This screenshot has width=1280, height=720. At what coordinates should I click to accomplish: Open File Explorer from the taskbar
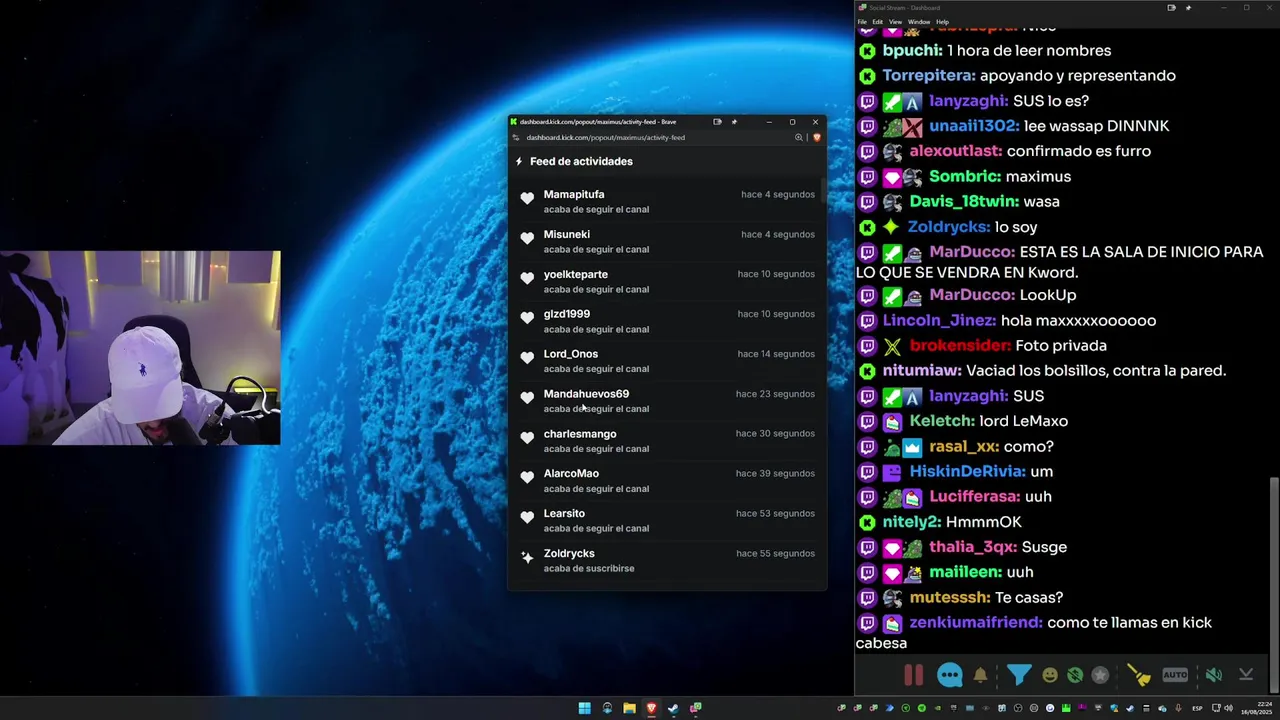[x=629, y=708]
